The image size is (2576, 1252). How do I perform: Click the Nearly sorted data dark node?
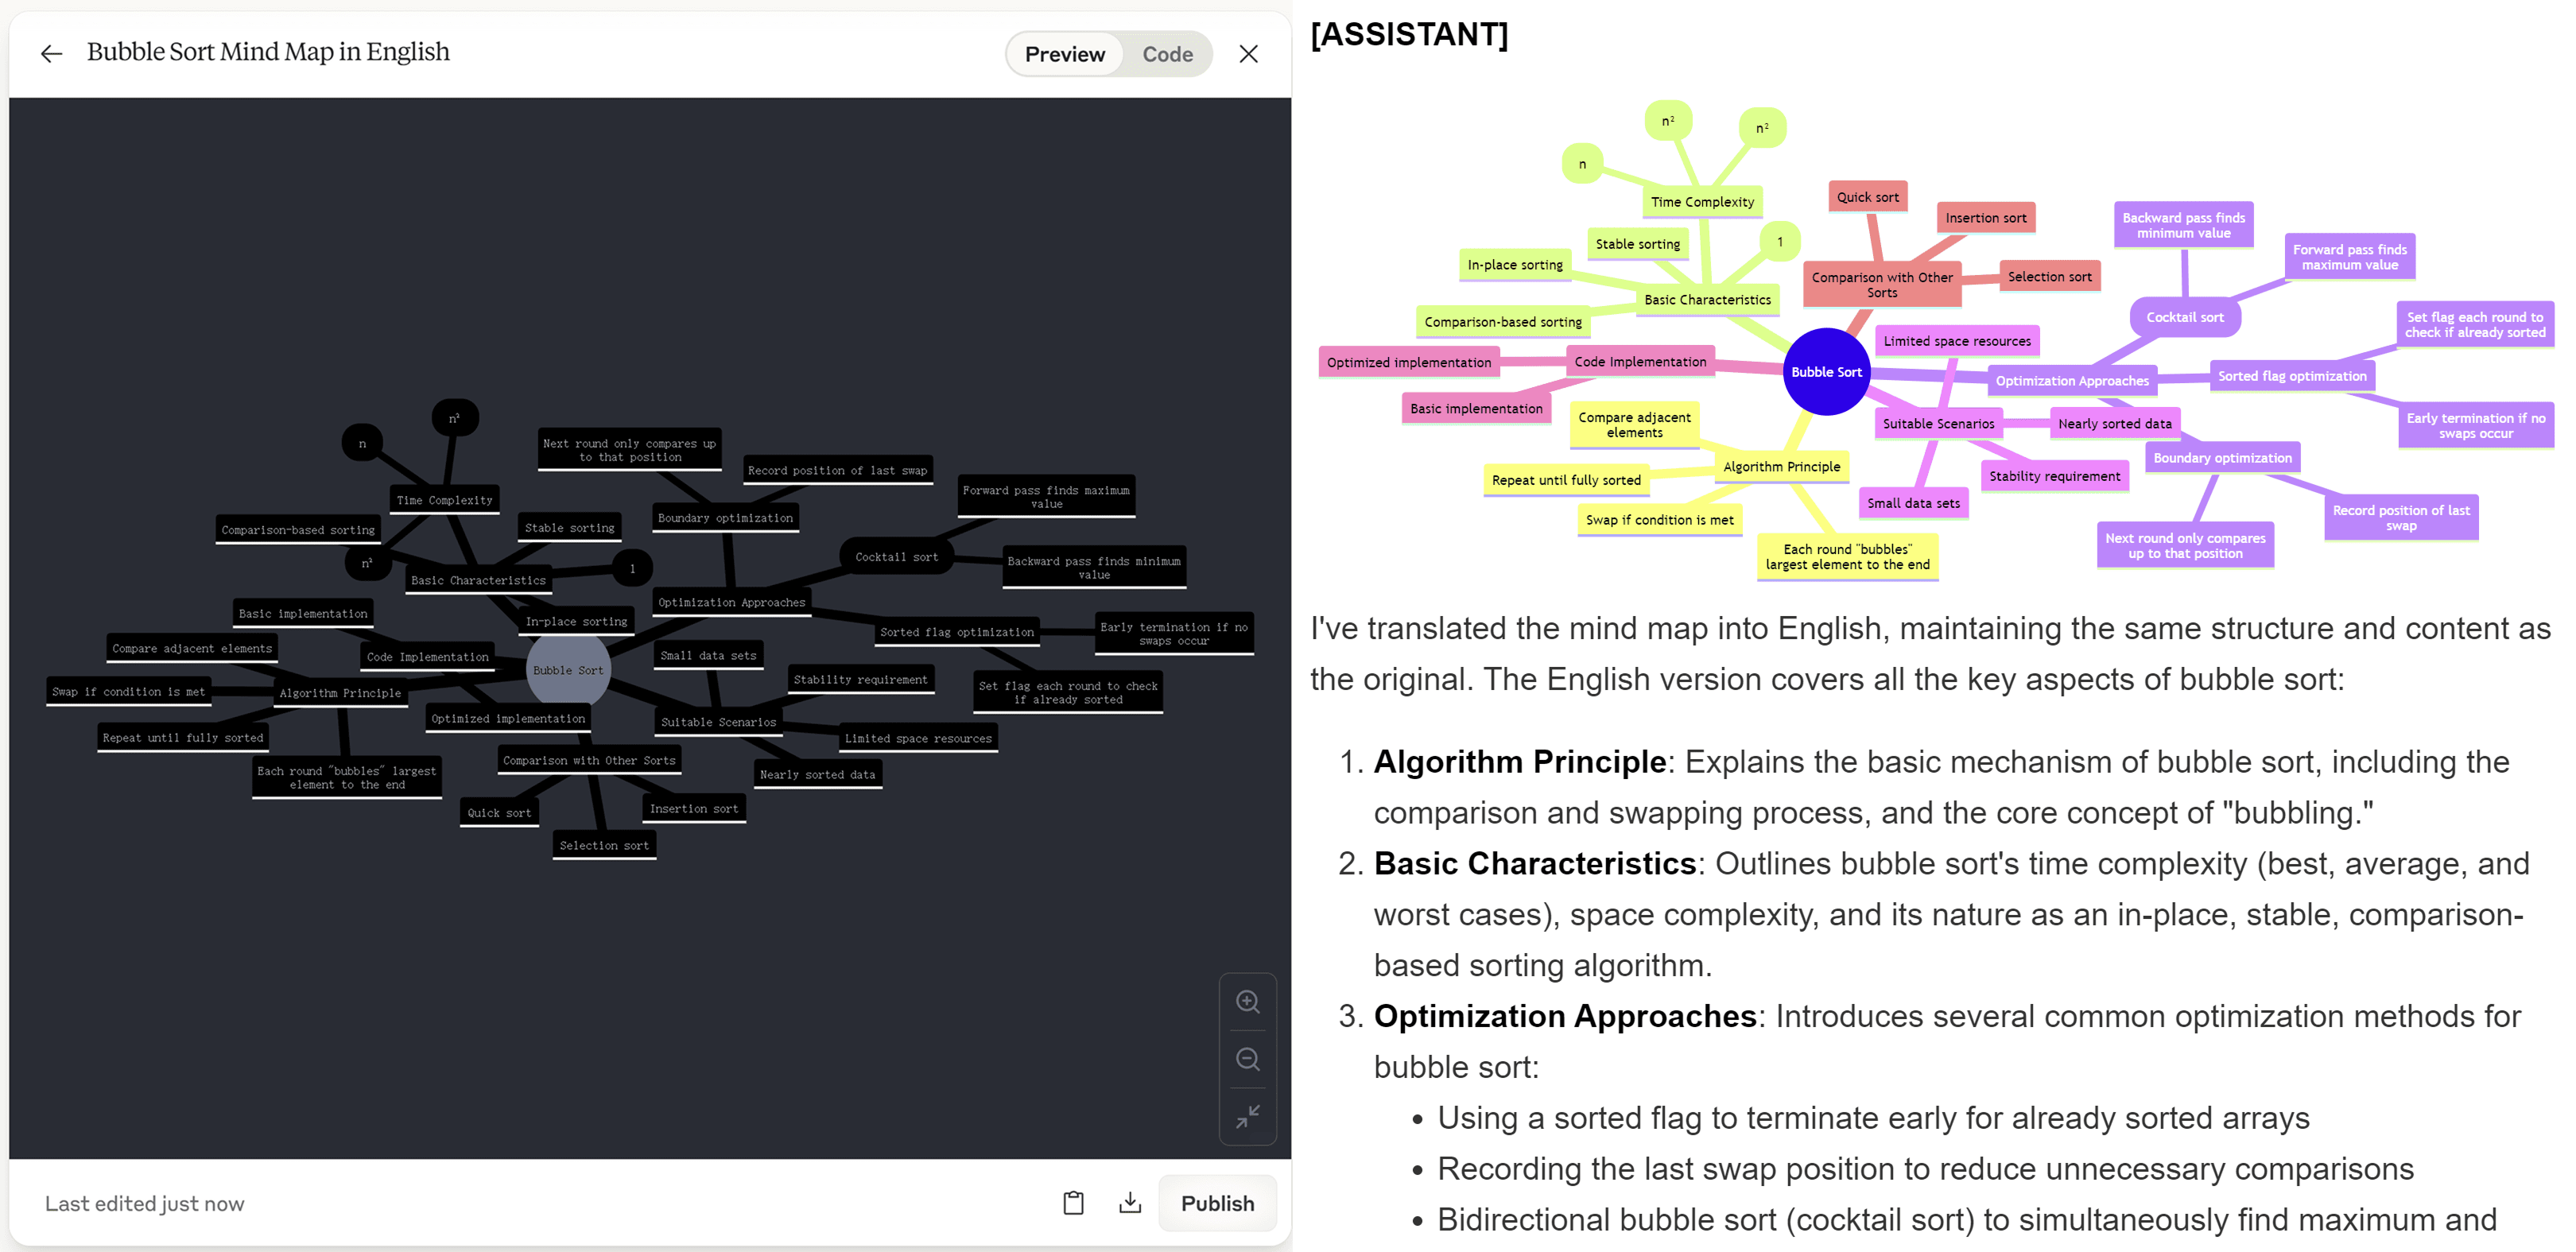pyautogui.click(x=817, y=775)
